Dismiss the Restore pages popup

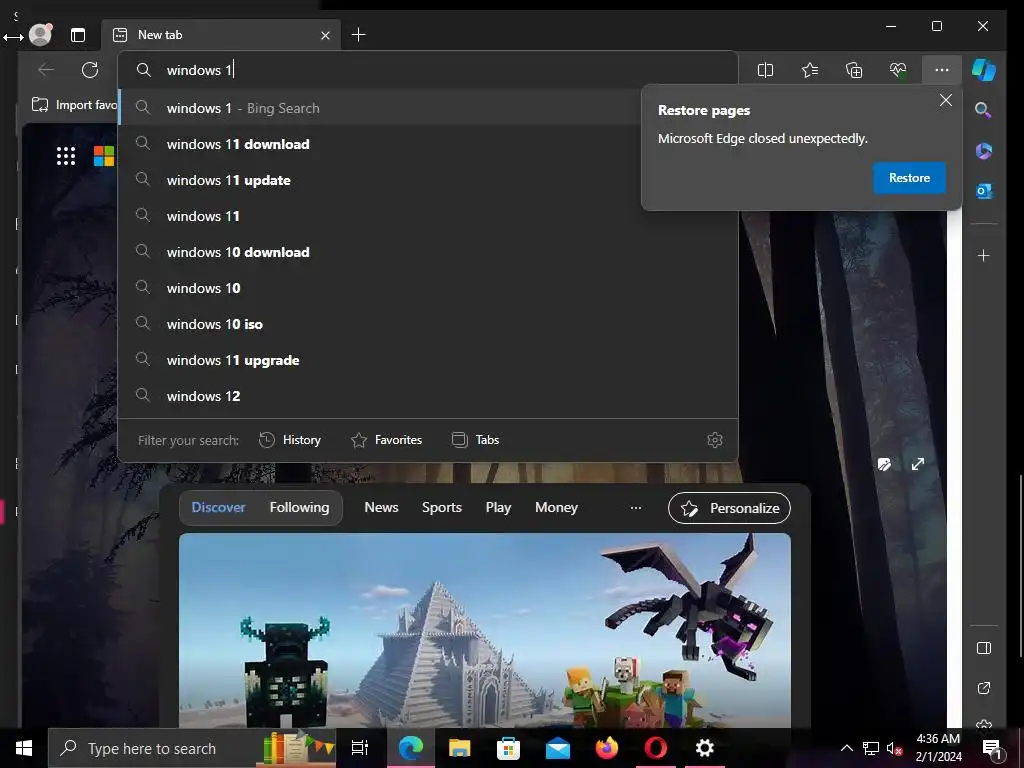pos(946,100)
